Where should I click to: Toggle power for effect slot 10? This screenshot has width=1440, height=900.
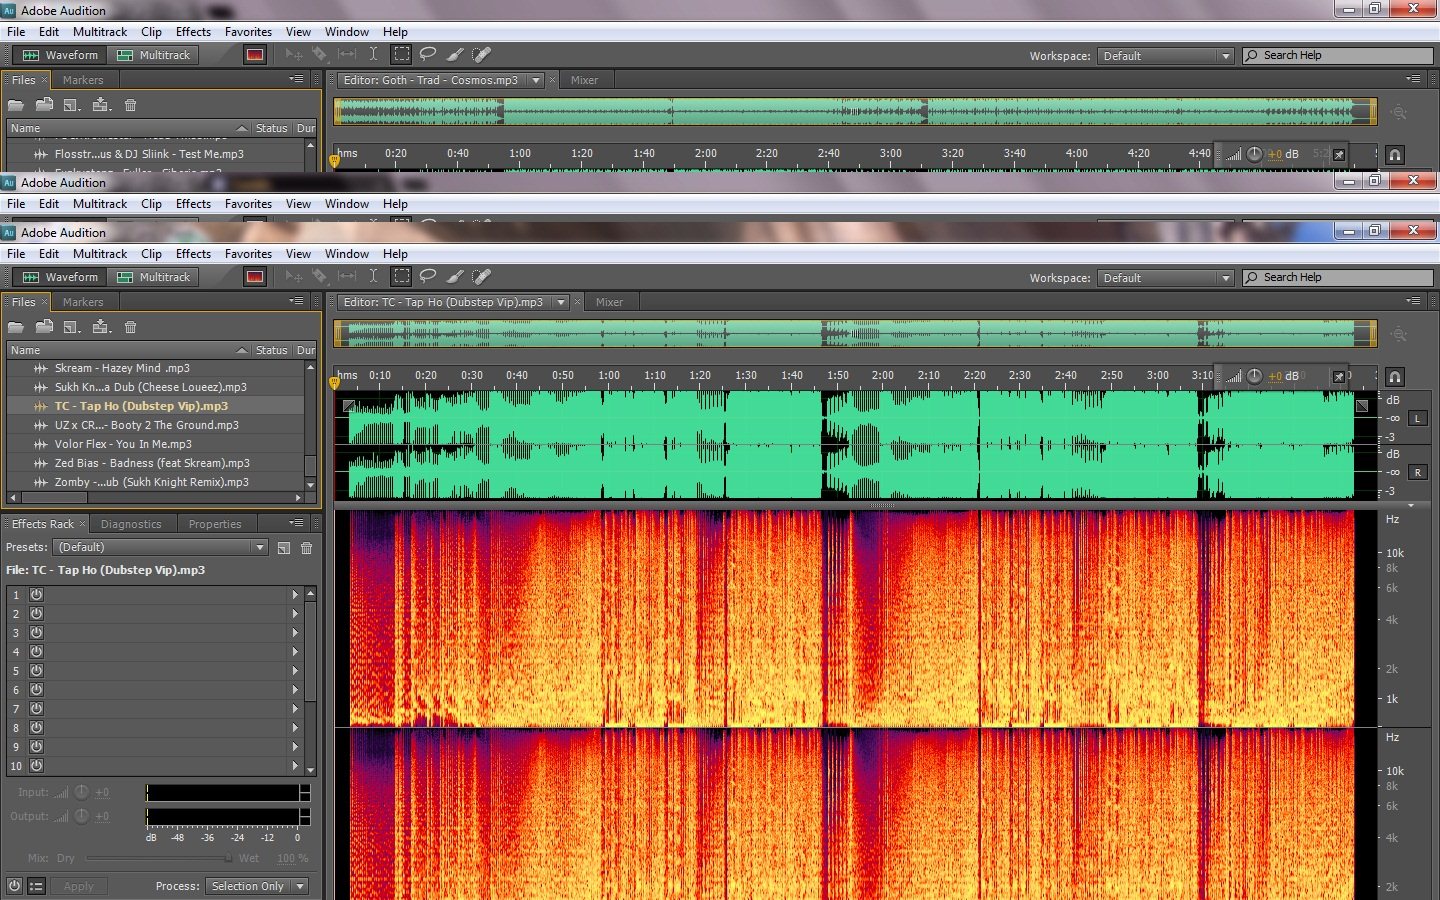(x=36, y=766)
